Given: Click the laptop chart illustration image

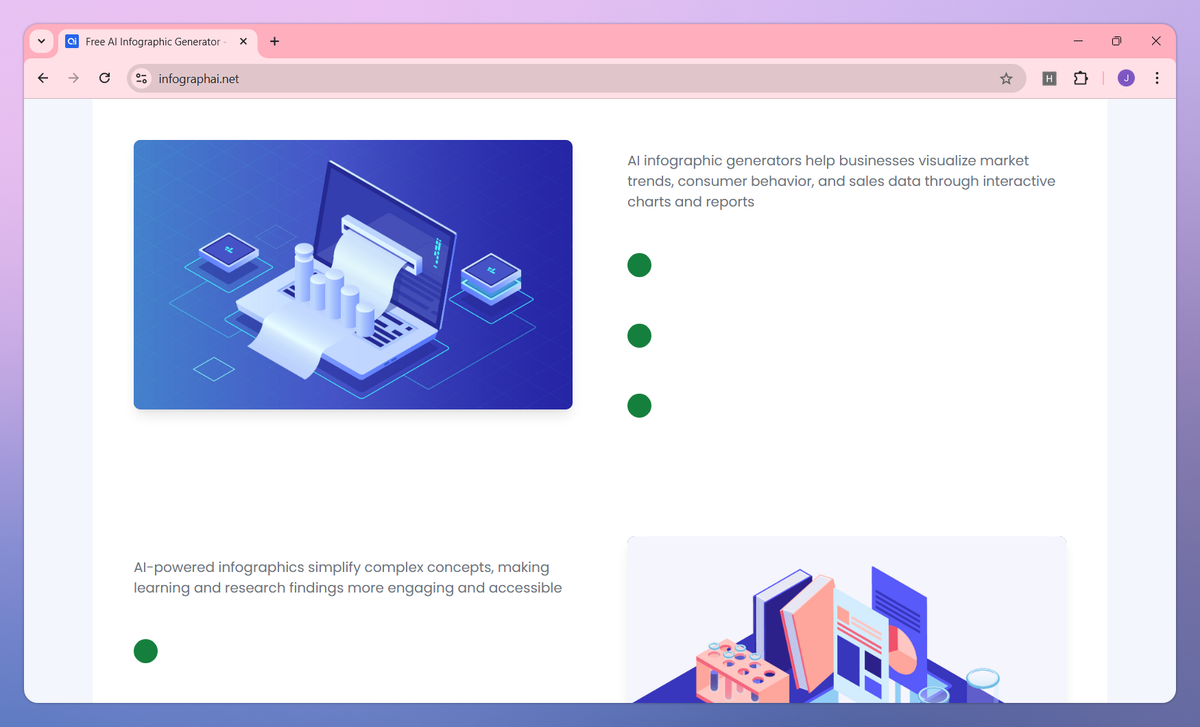Looking at the screenshot, I should click(x=353, y=274).
